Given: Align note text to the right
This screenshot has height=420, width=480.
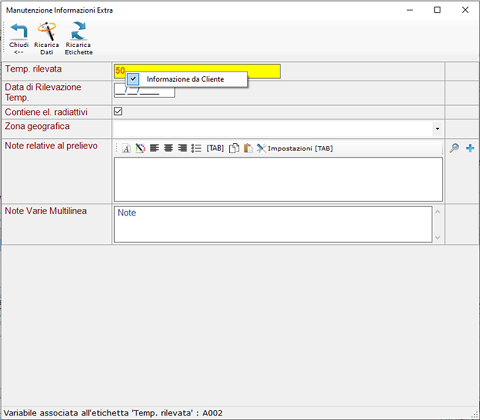Looking at the screenshot, I should [x=182, y=148].
